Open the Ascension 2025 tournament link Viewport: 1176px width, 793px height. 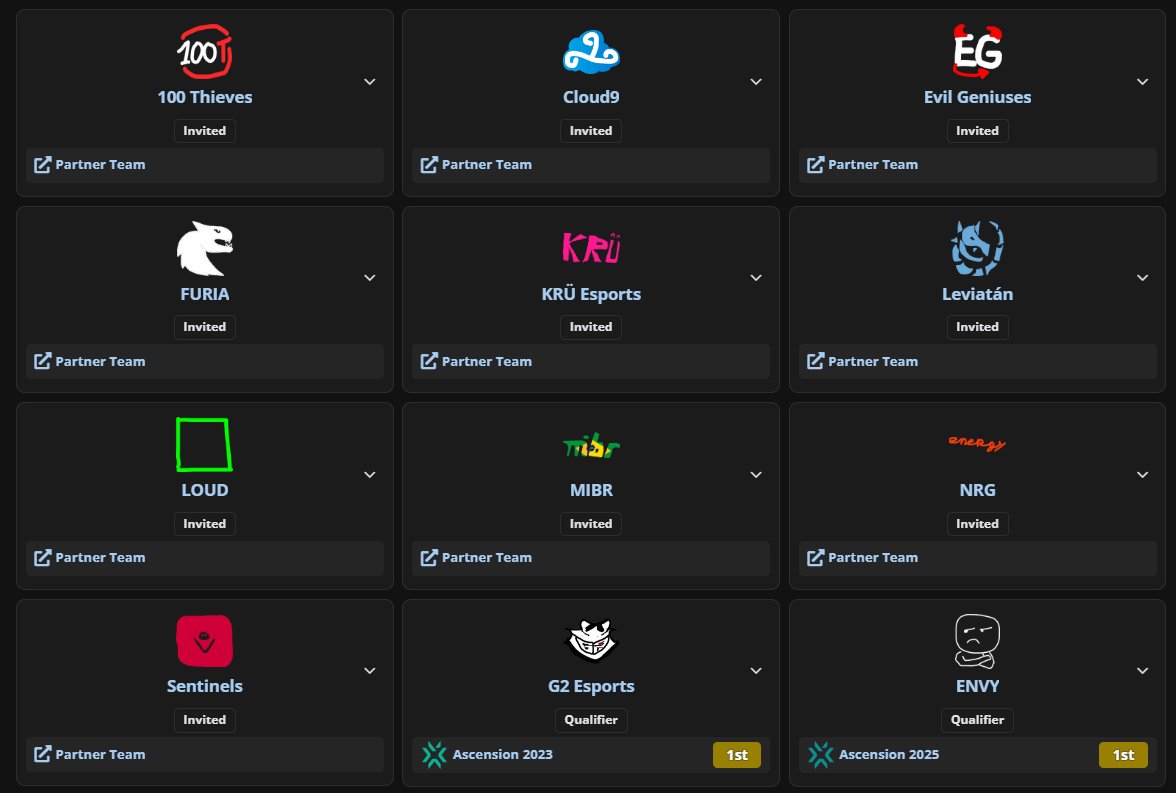(x=889, y=754)
